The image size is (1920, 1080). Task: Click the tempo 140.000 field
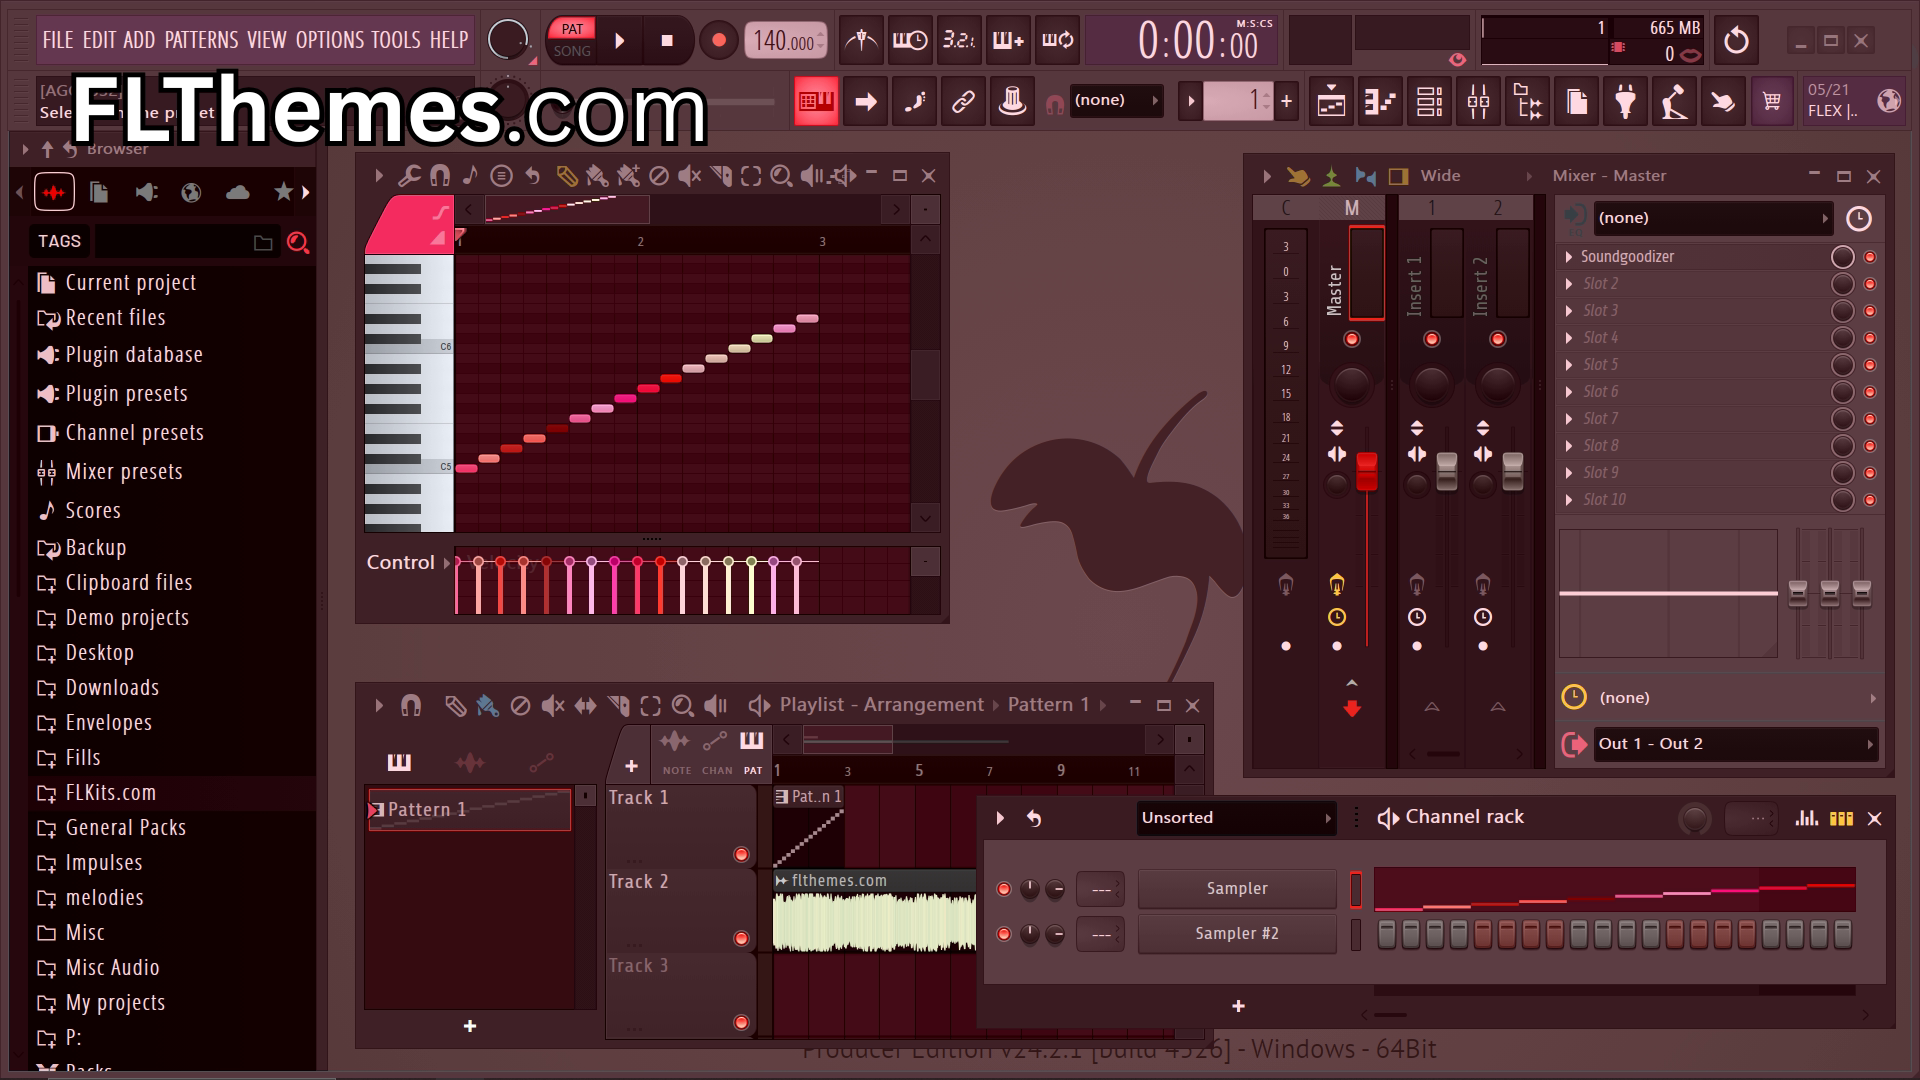point(786,41)
